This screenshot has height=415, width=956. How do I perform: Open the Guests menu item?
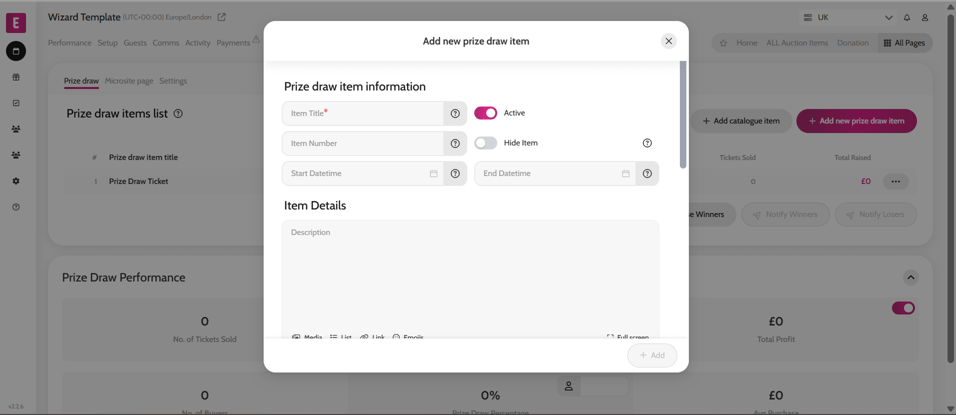coord(135,43)
